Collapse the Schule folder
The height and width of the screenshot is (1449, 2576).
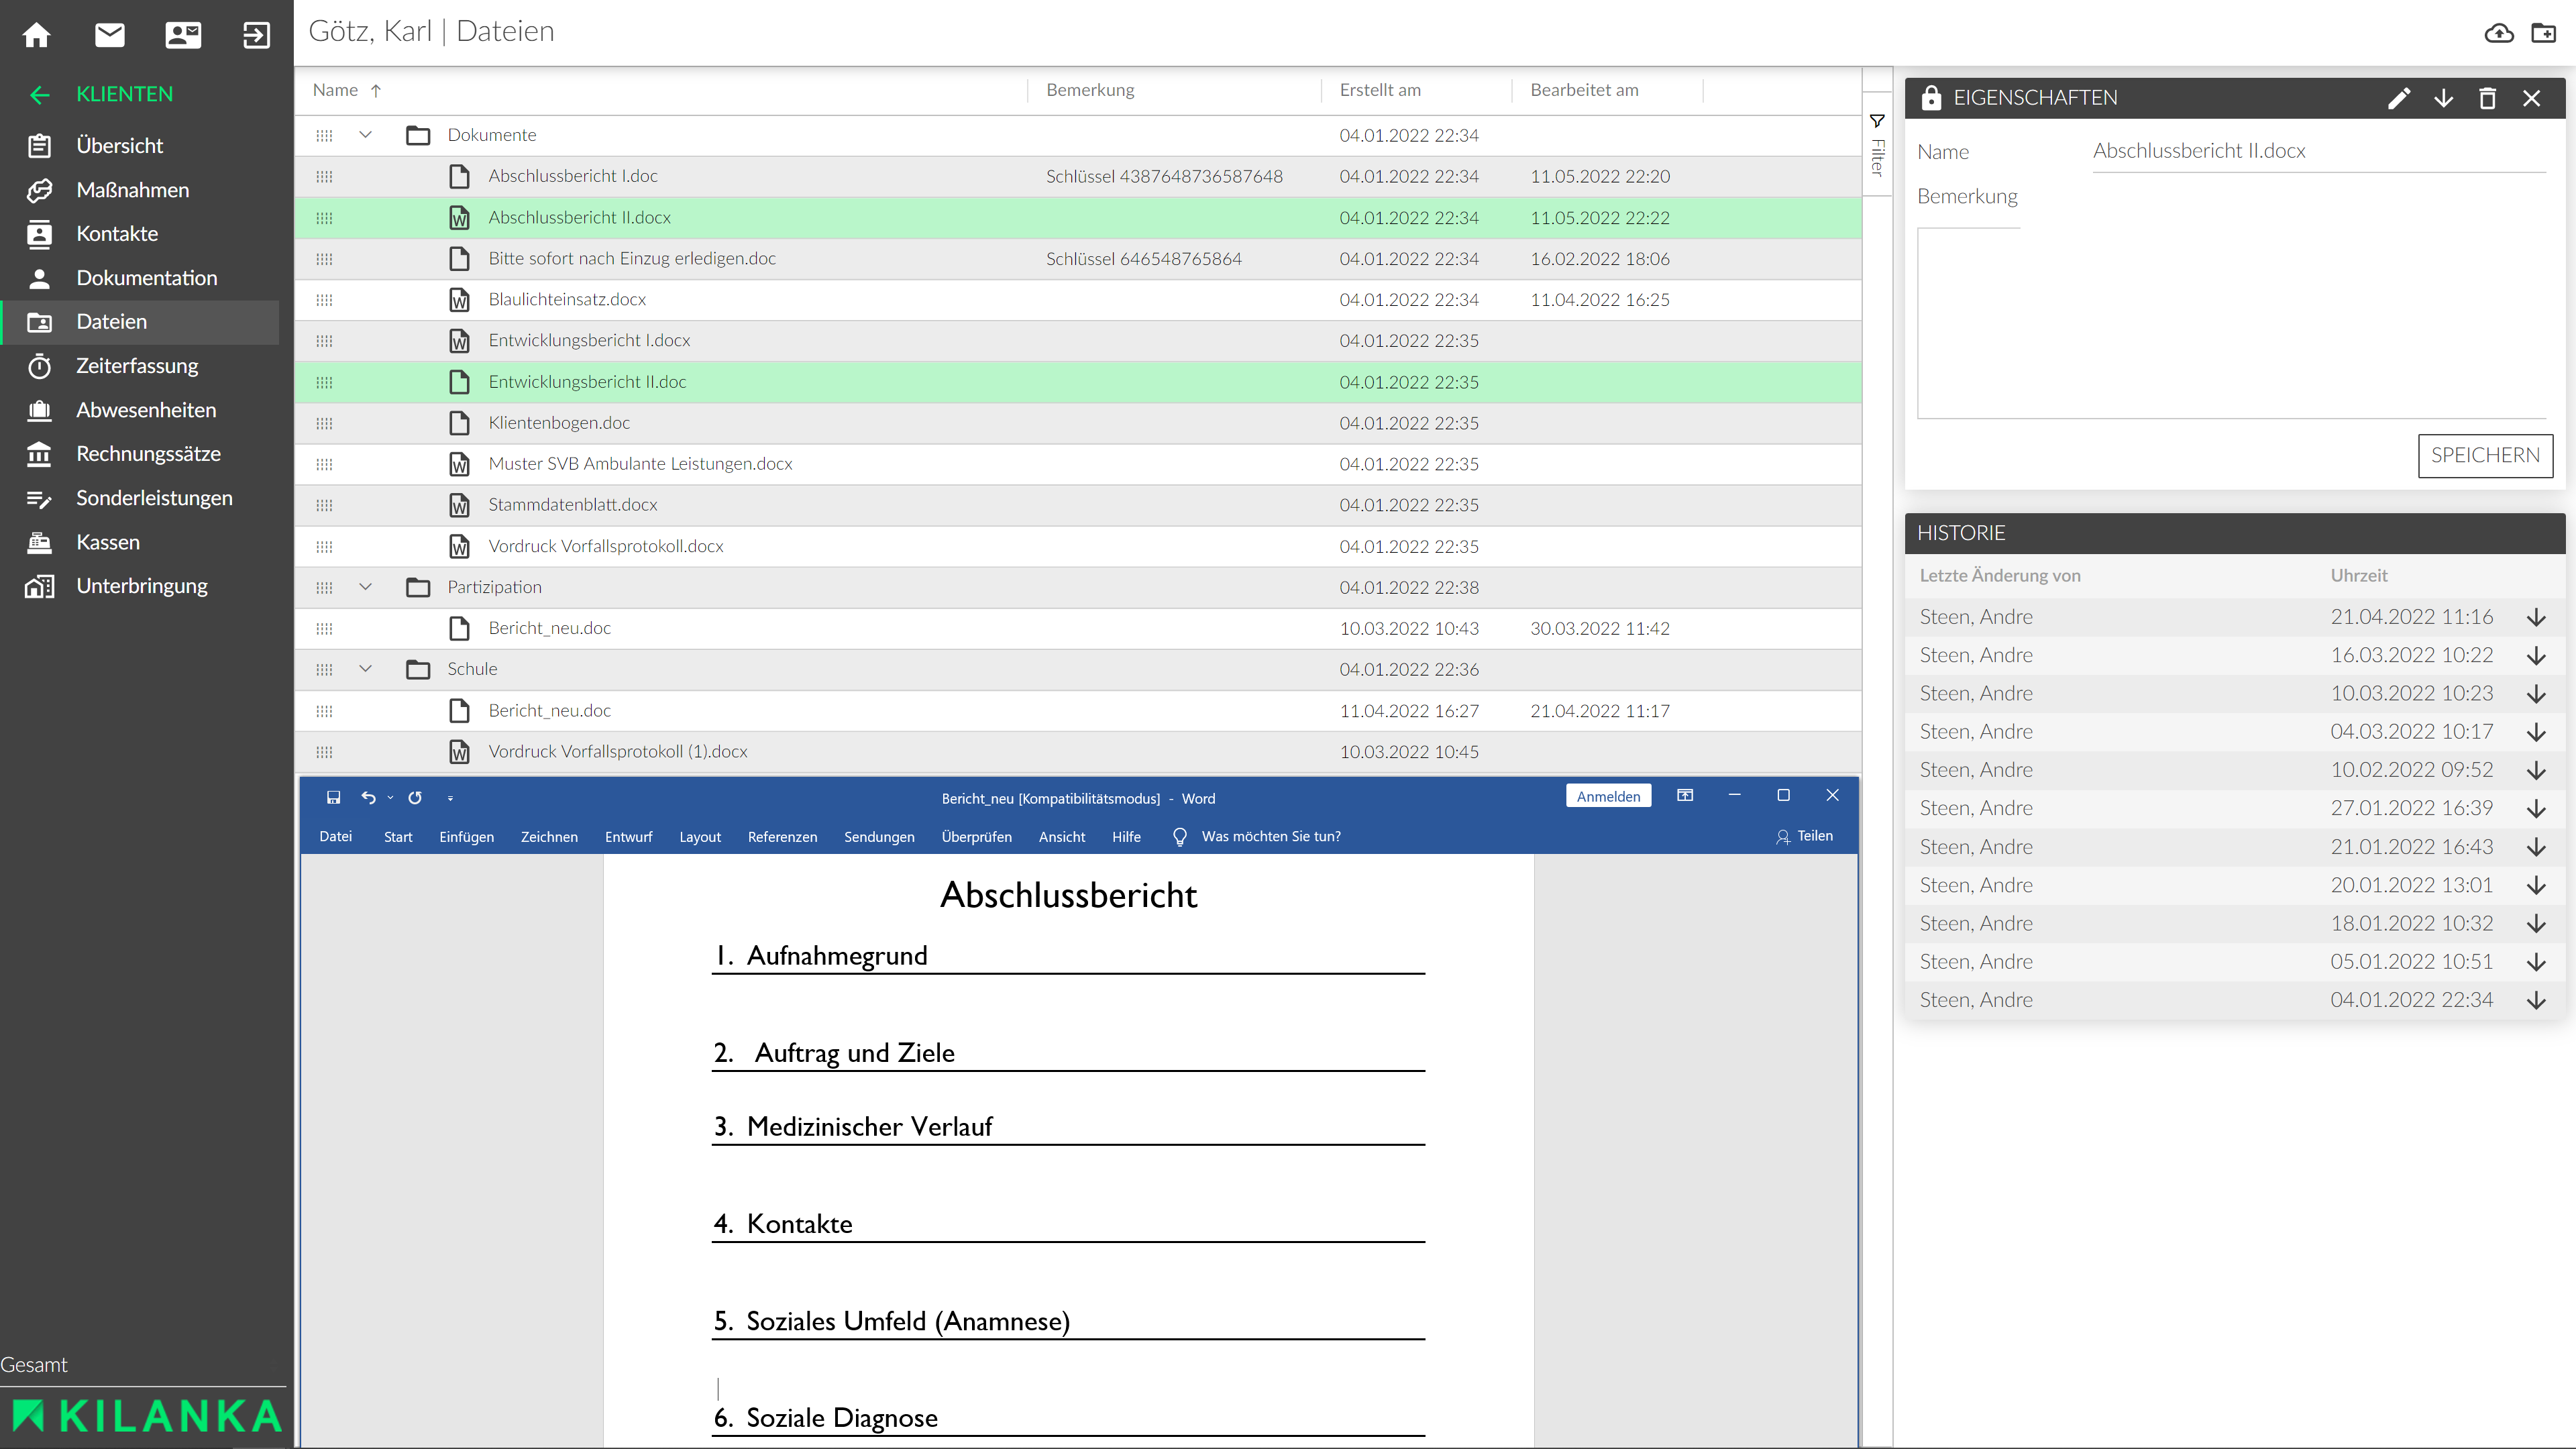pyautogui.click(x=365, y=669)
